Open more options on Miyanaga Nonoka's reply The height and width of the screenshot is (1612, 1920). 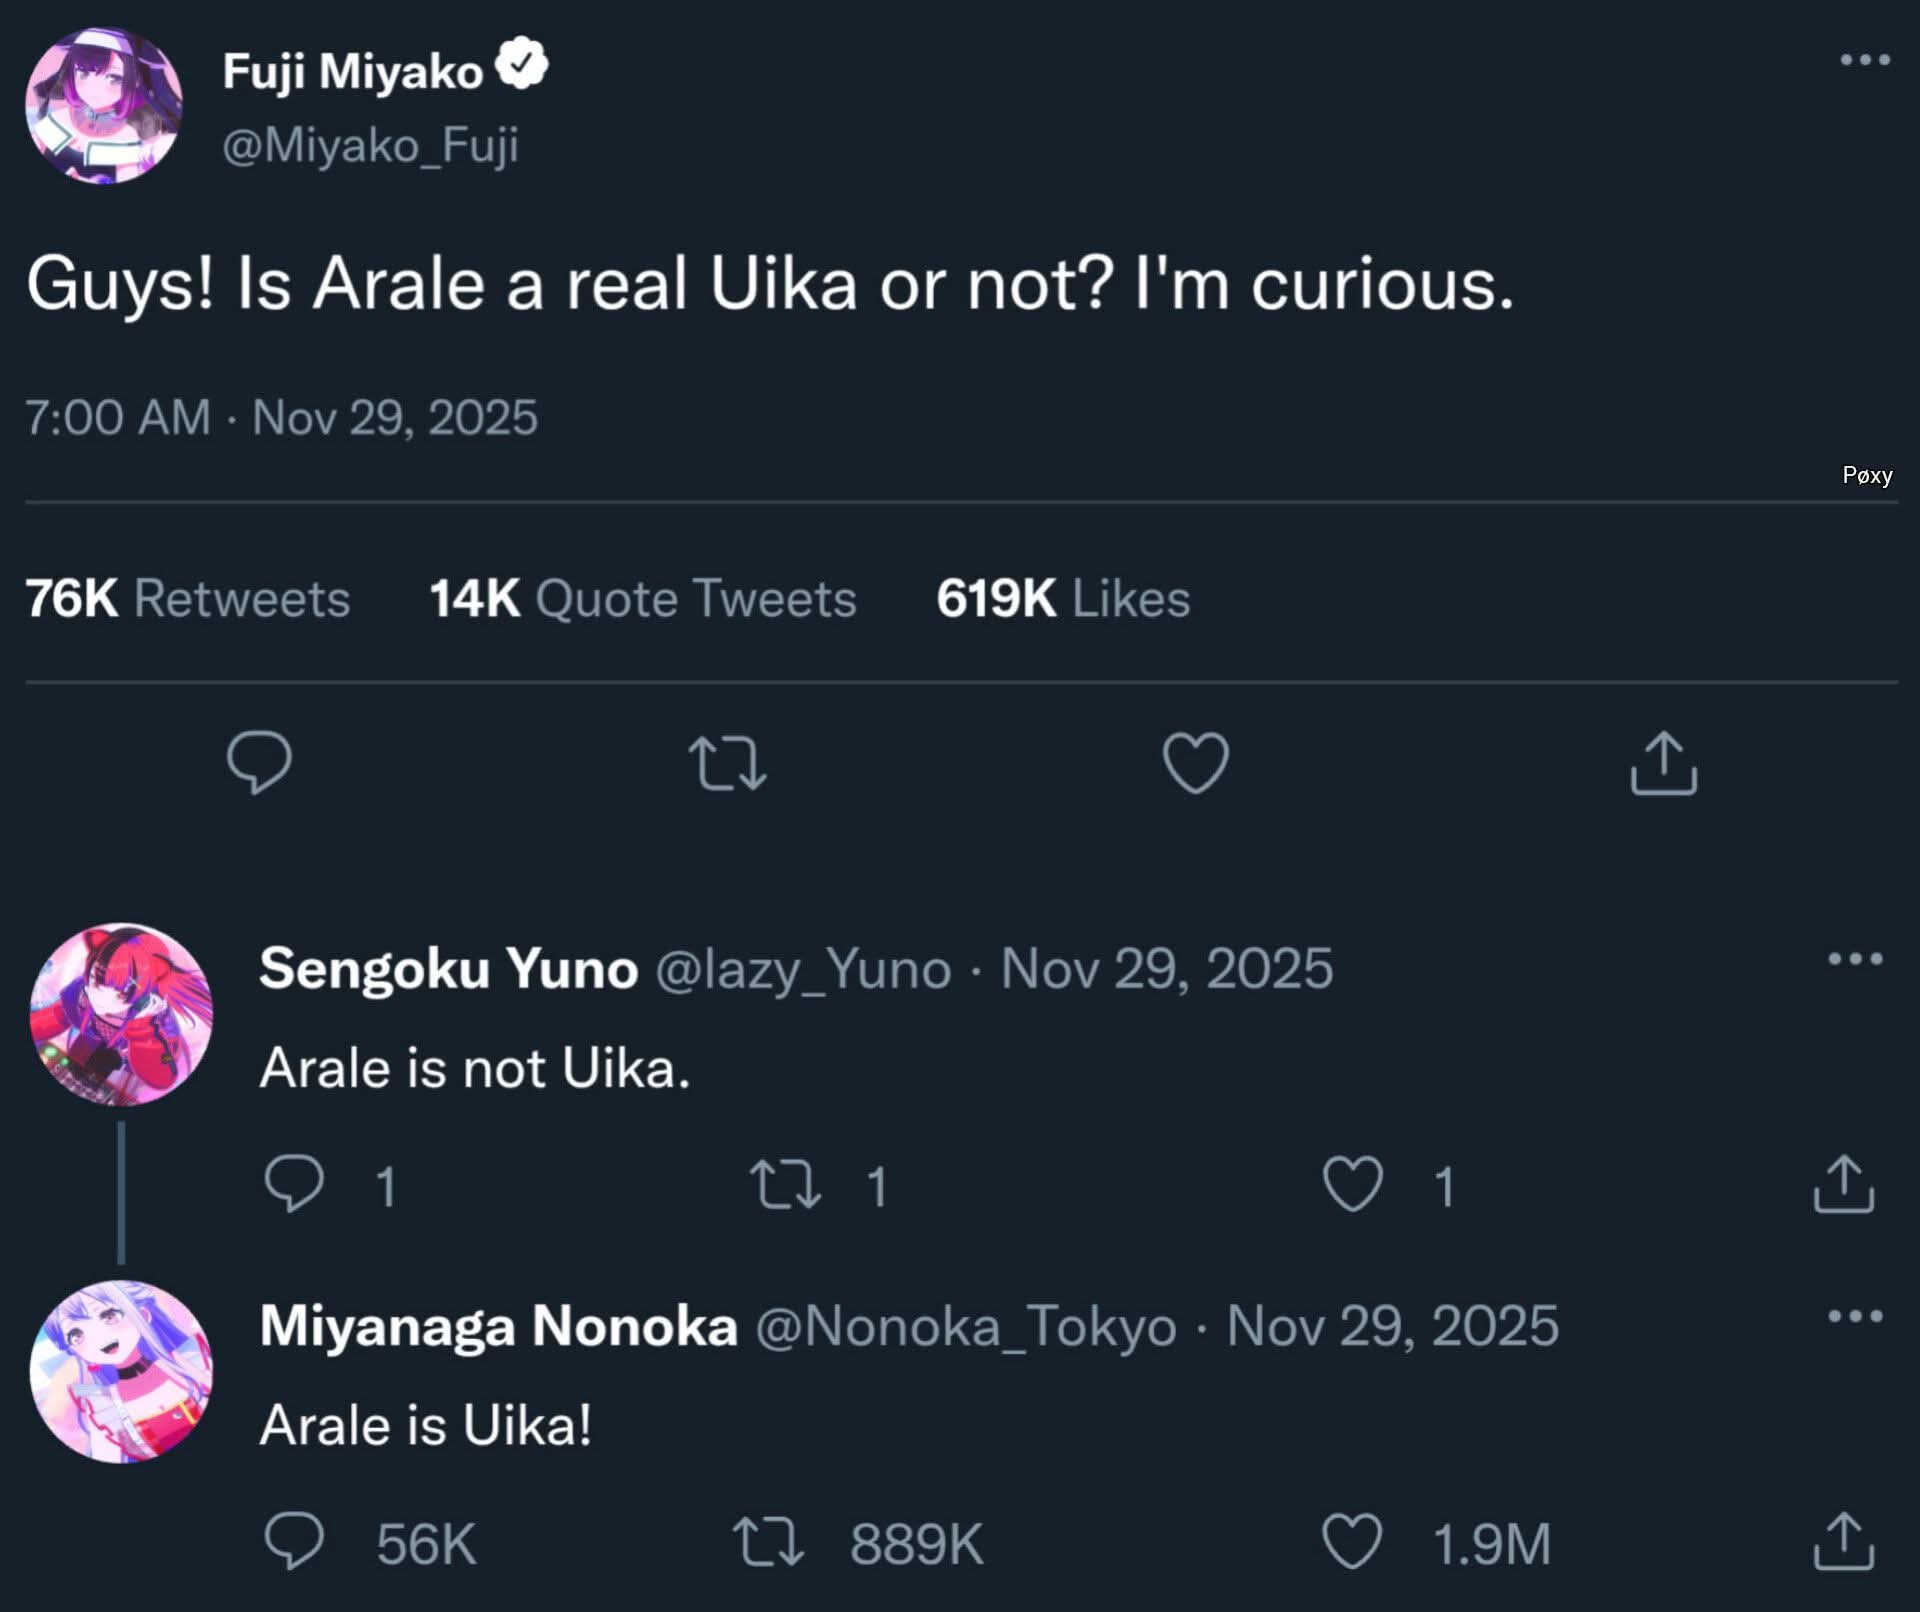1855,1316
